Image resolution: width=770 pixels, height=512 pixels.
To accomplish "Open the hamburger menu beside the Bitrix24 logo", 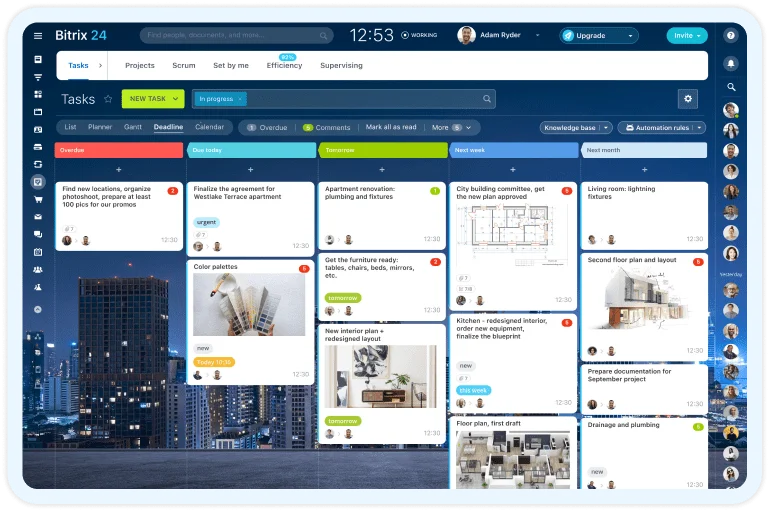I will pyautogui.click(x=38, y=36).
